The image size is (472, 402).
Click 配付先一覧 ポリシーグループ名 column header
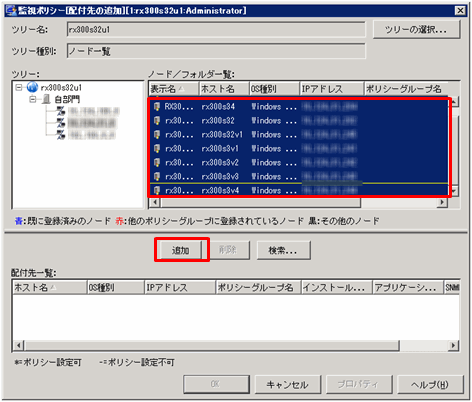pos(258,287)
